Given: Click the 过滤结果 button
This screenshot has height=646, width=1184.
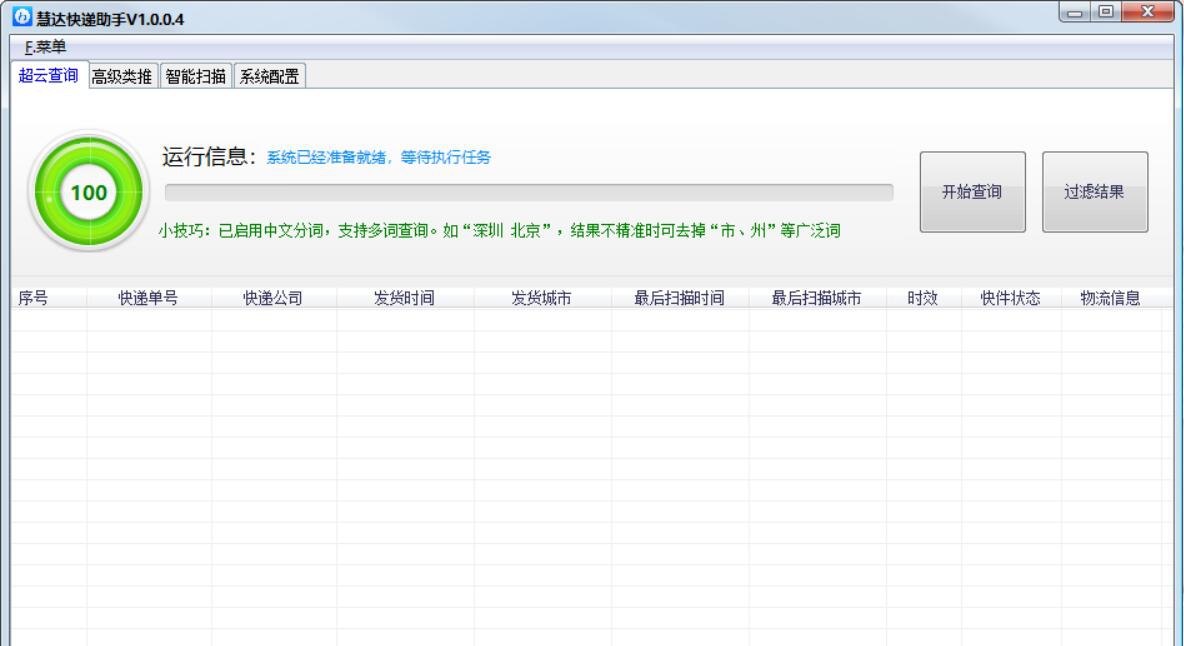Looking at the screenshot, I should point(1095,193).
